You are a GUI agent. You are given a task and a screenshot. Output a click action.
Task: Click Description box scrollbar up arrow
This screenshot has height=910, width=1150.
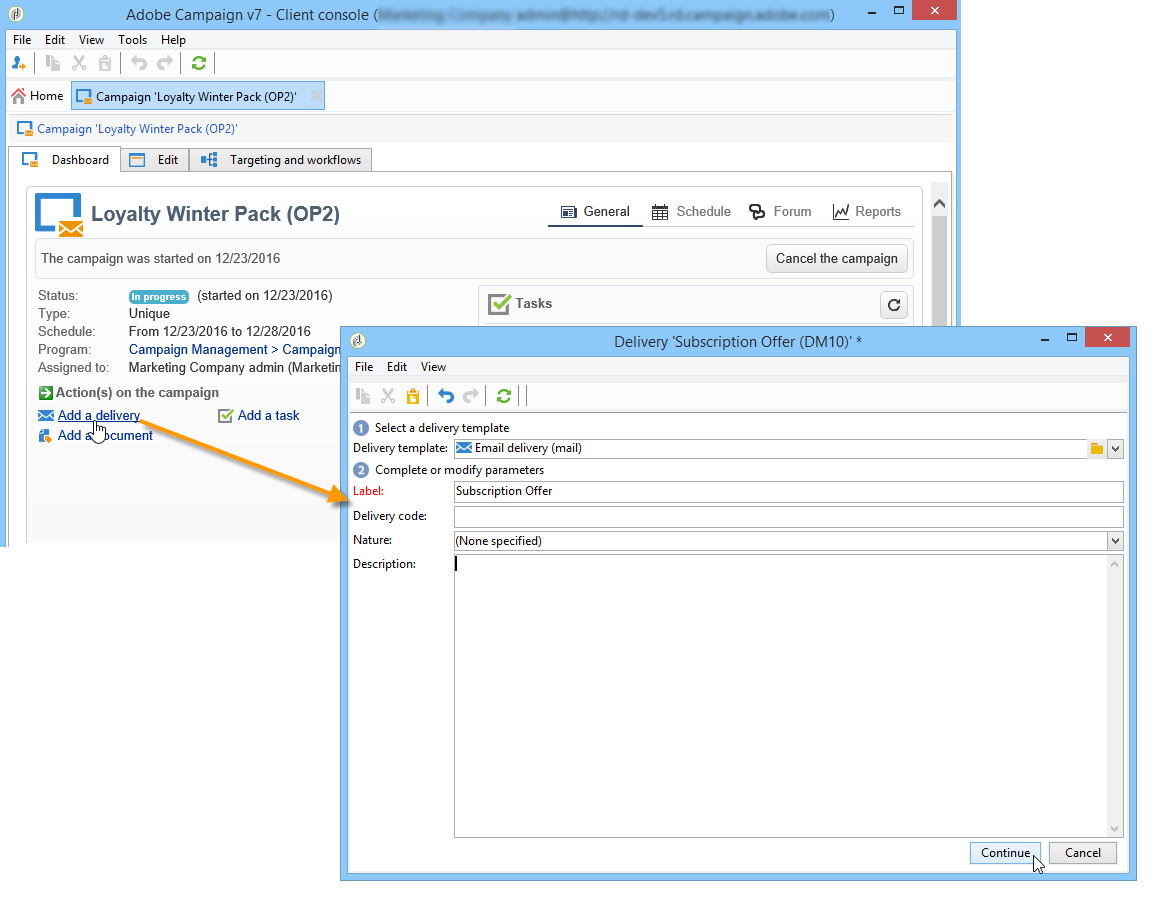click(1115, 564)
